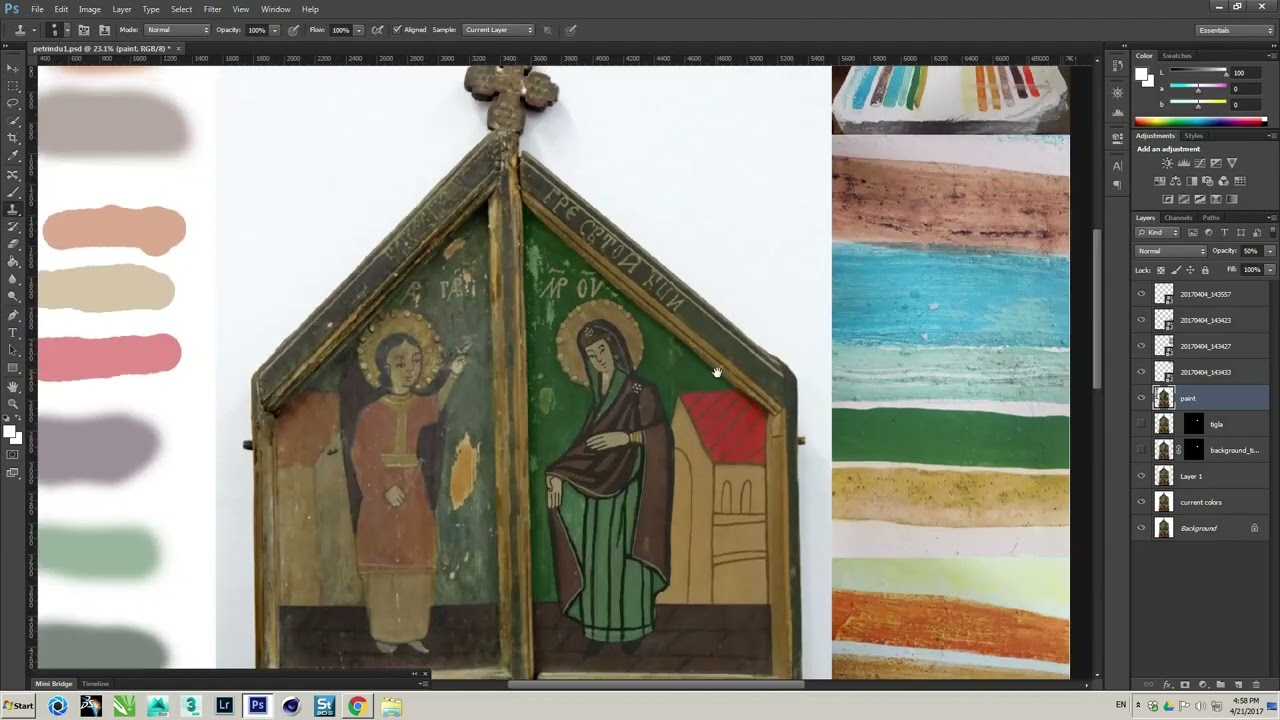Open the layer Opacity arrow in Layers panel
Viewport: 1280px width, 720px height.
(x=1270, y=251)
